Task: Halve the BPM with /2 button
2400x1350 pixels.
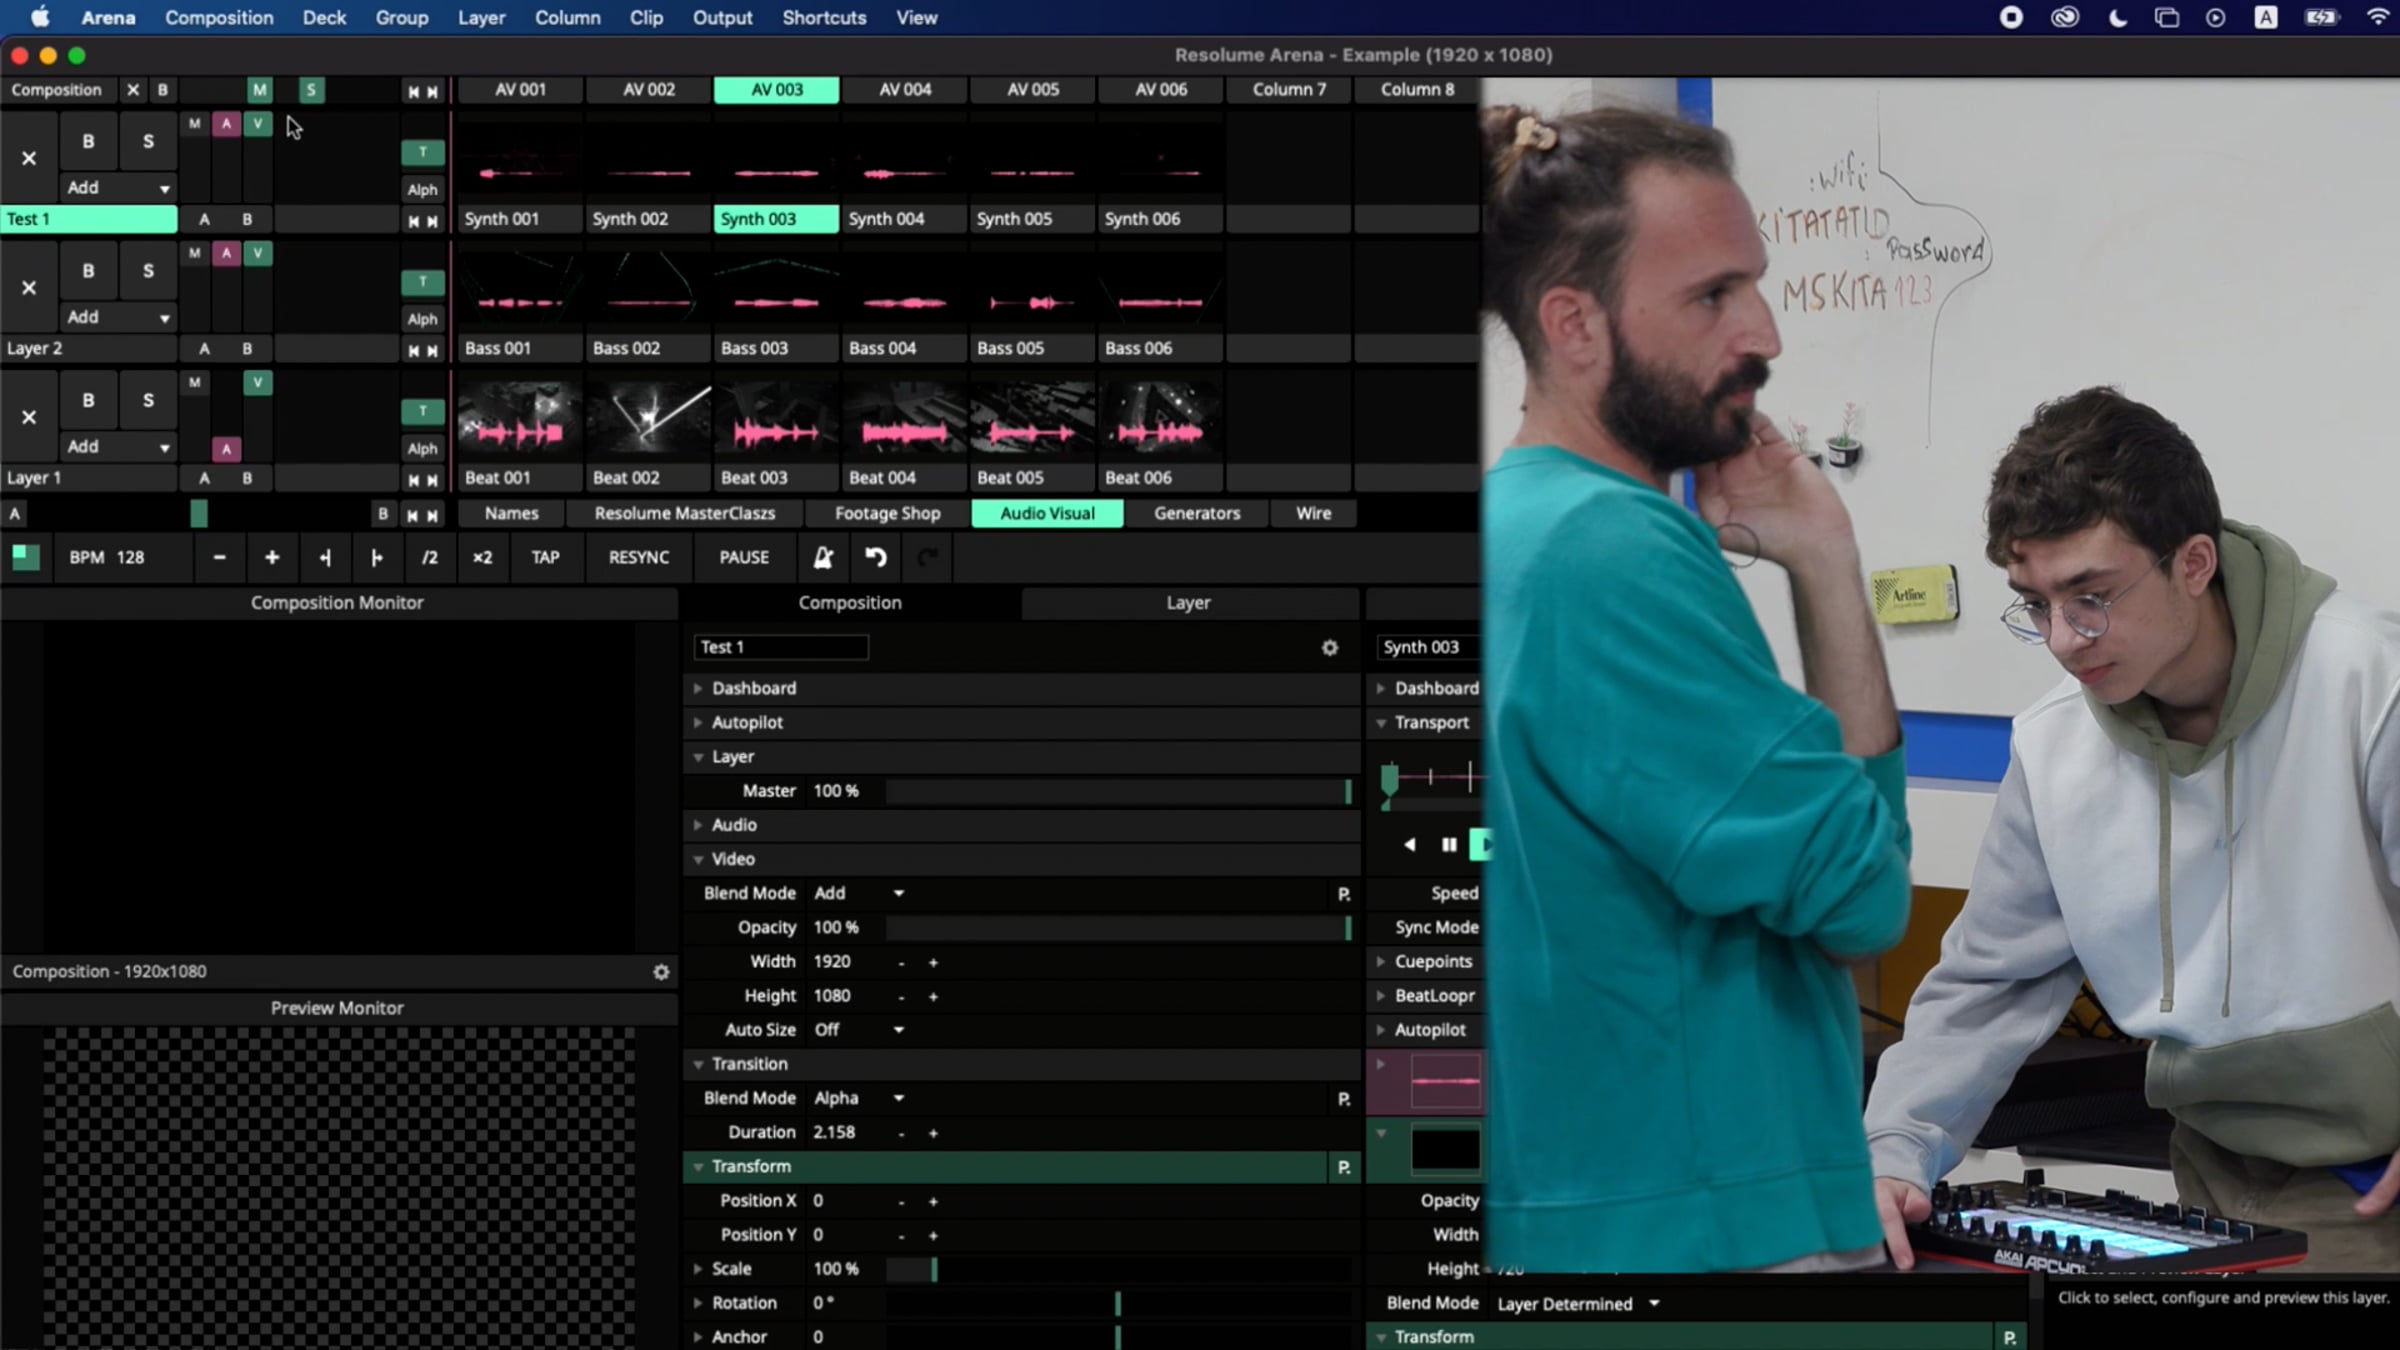Action: pyautogui.click(x=429, y=557)
